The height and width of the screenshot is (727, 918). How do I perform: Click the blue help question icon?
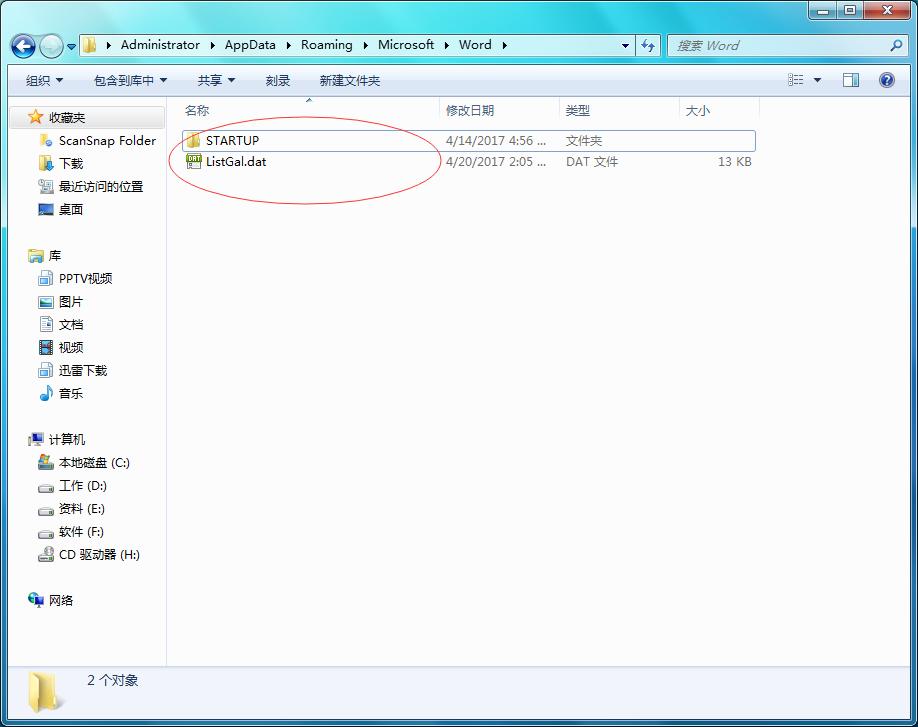887,80
